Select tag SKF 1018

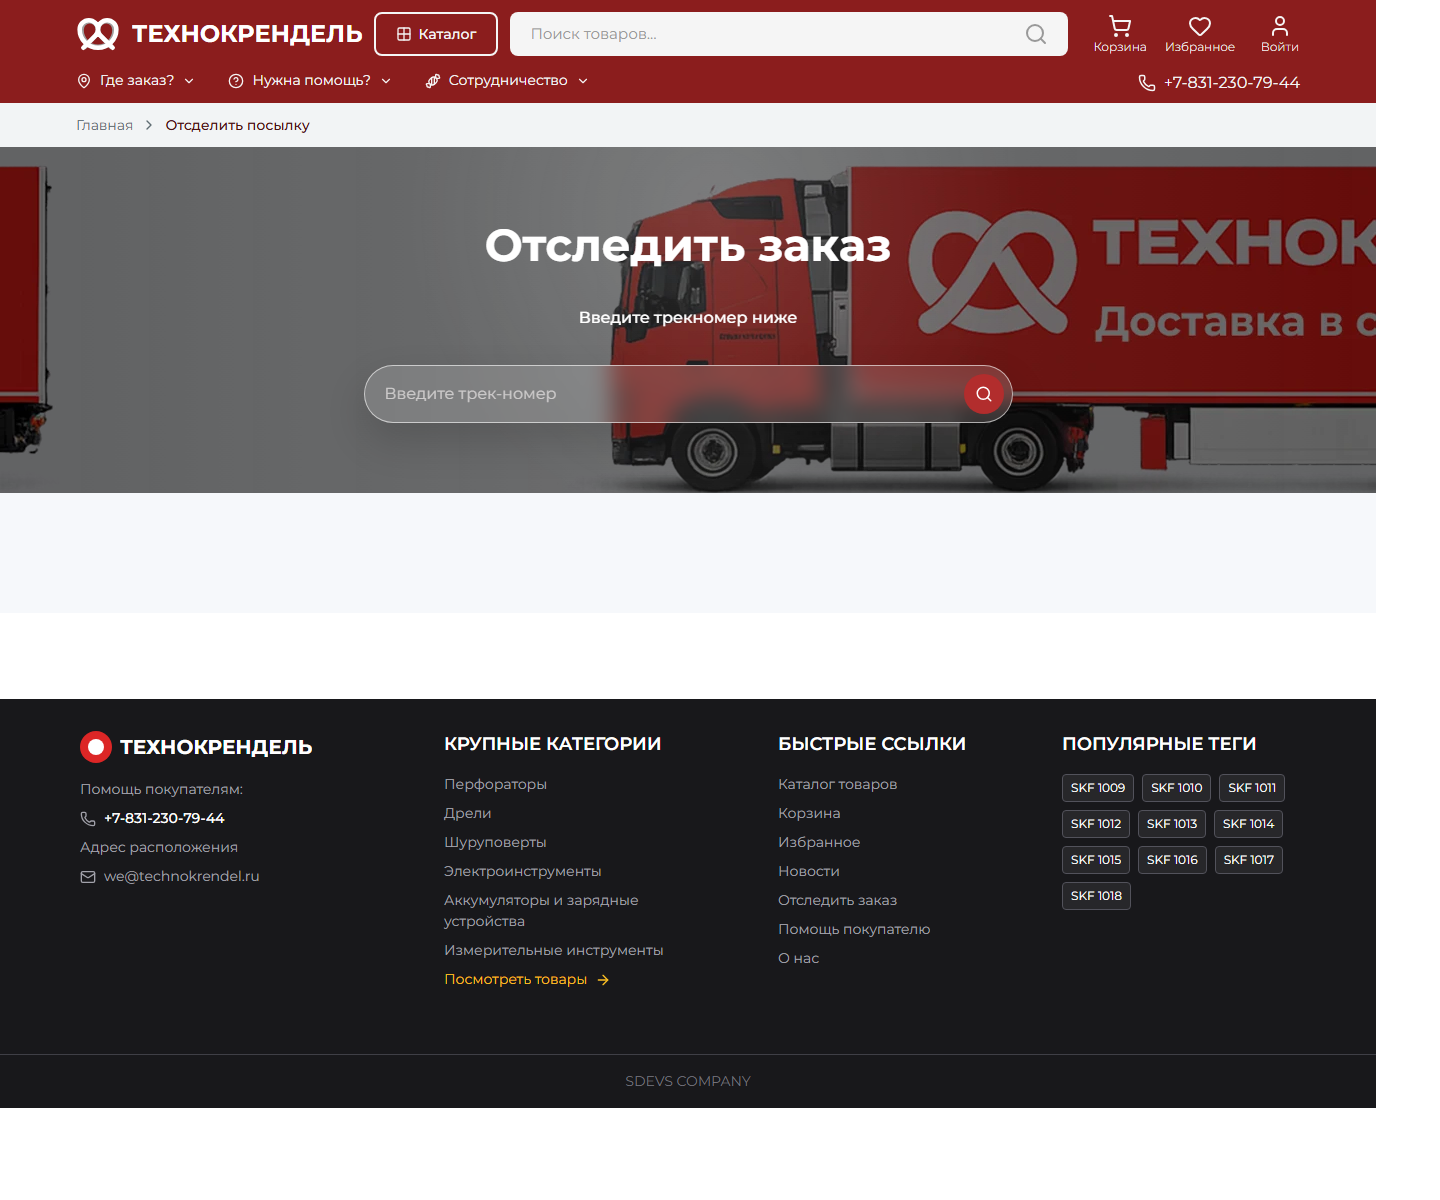pyautogui.click(x=1096, y=896)
